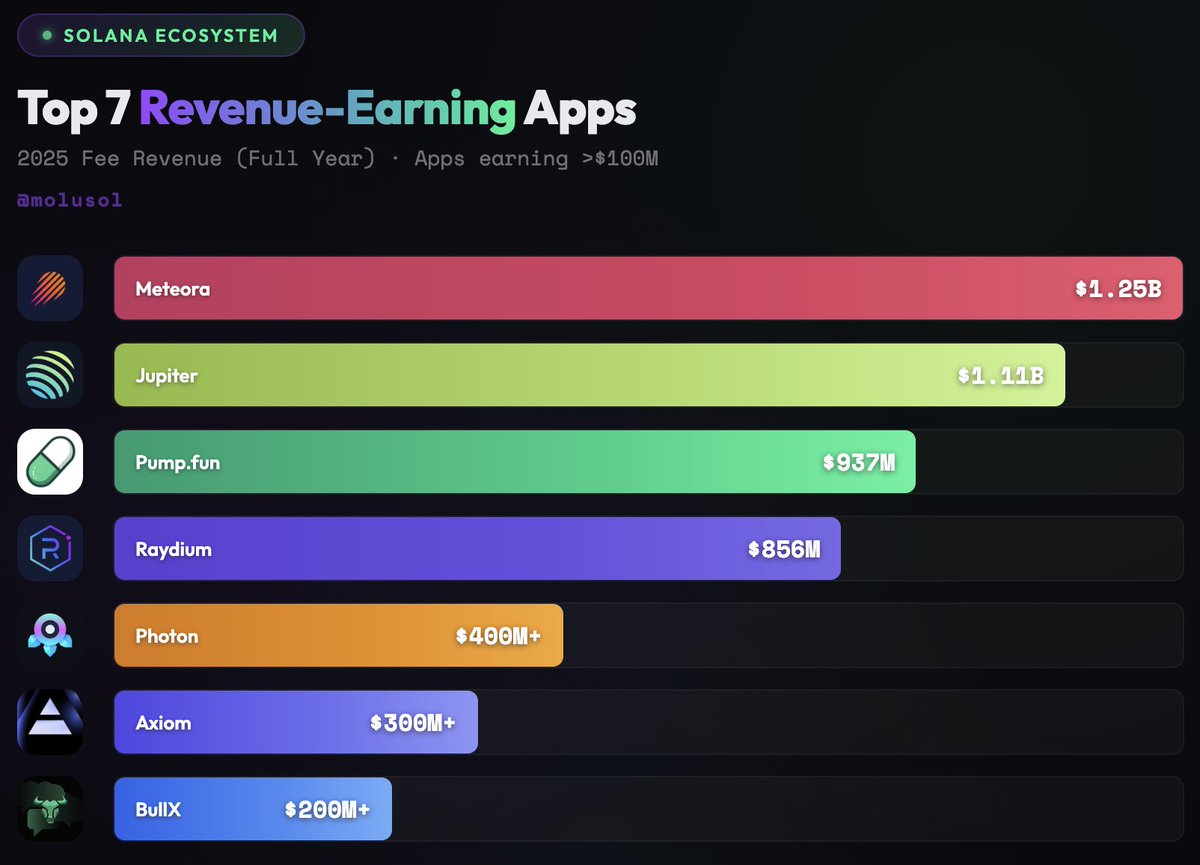Click the Photon rocket logo icon
The height and width of the screenshot is (865, 1200).
[x=50, y=635]
